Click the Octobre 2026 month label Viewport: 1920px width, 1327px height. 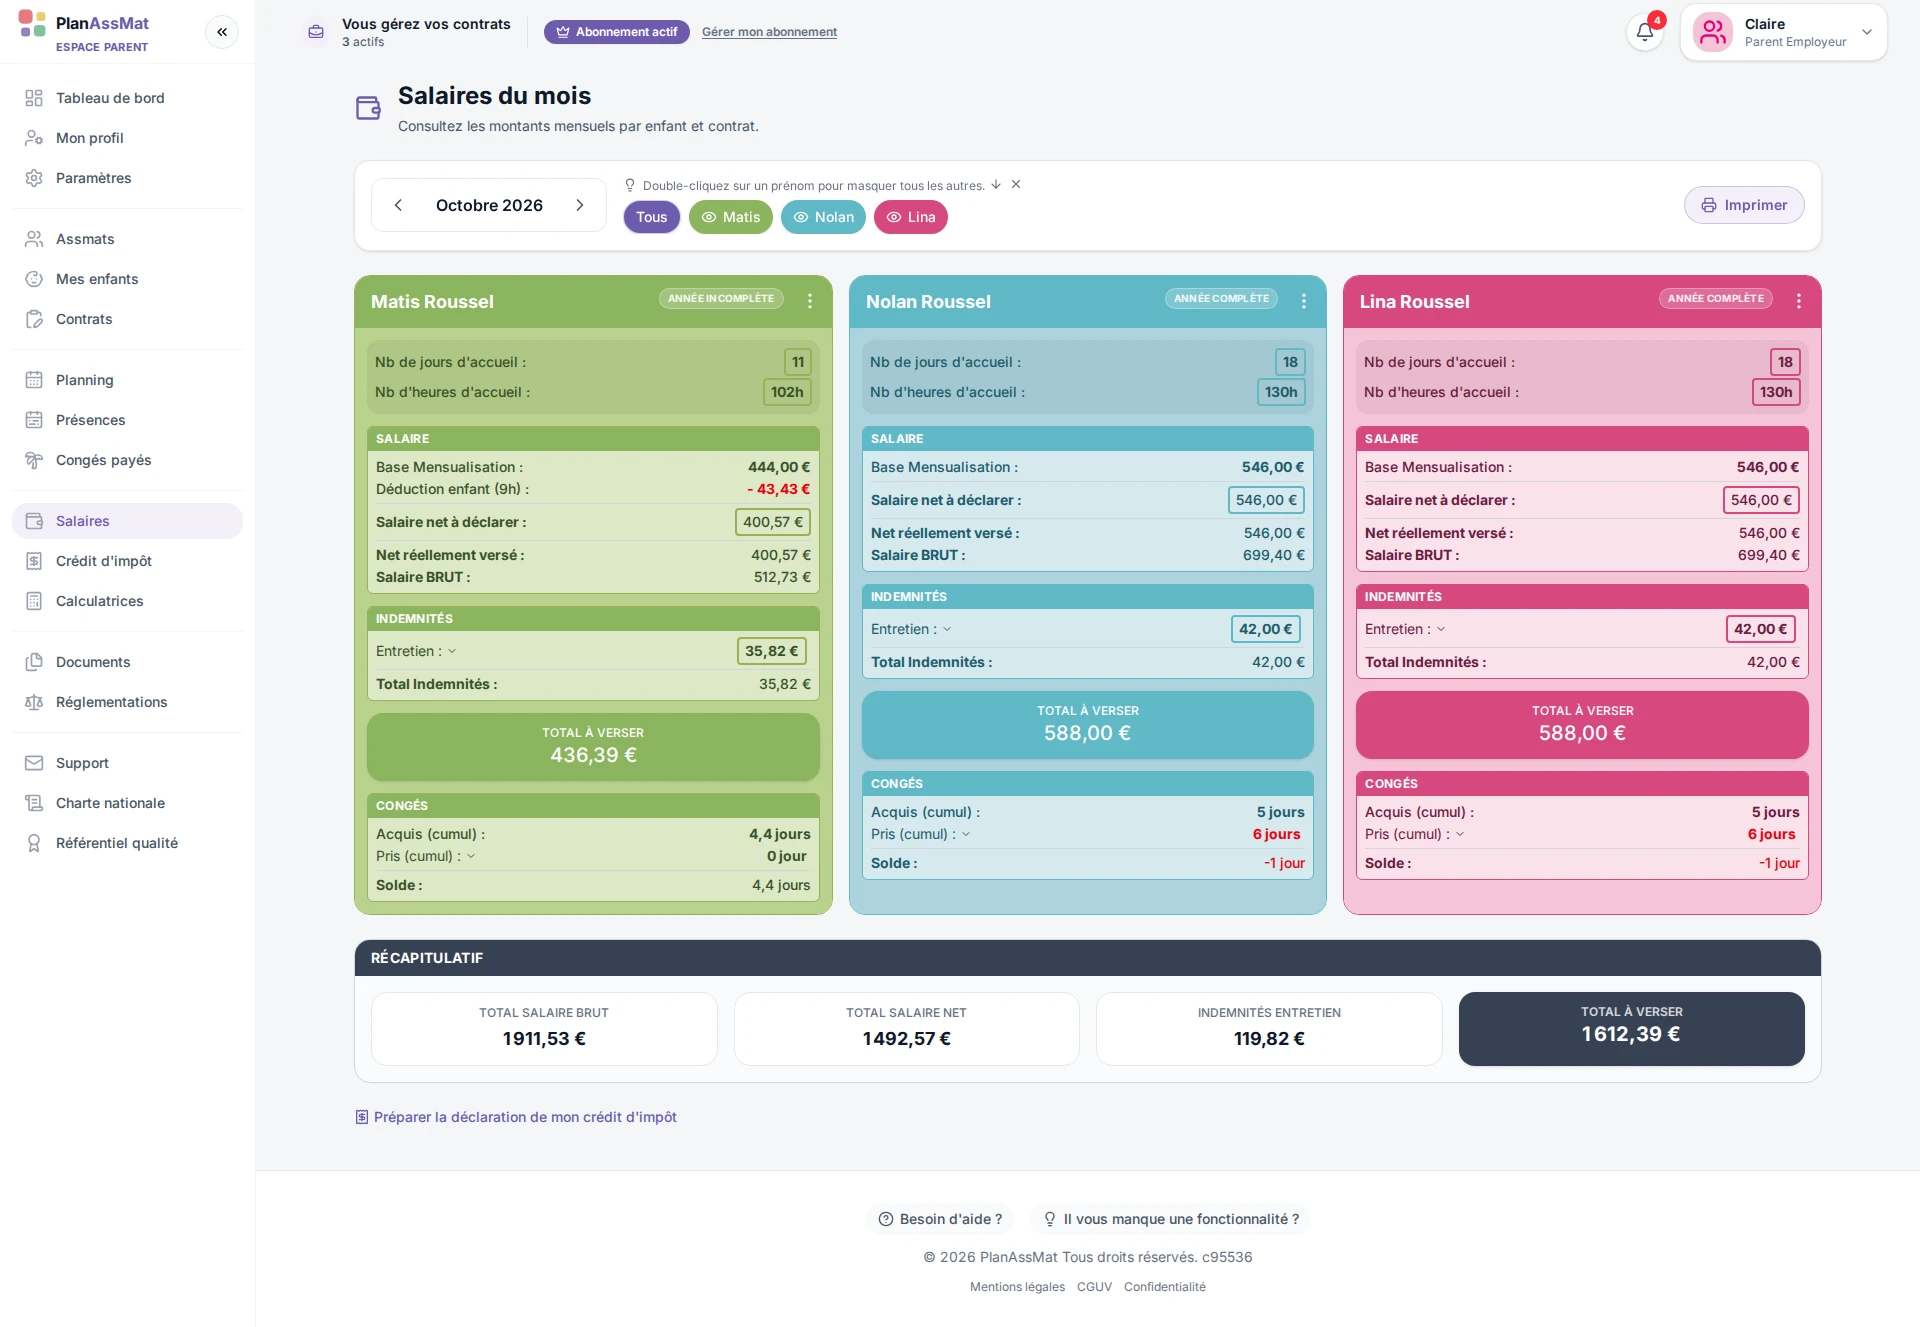(489, 205)
